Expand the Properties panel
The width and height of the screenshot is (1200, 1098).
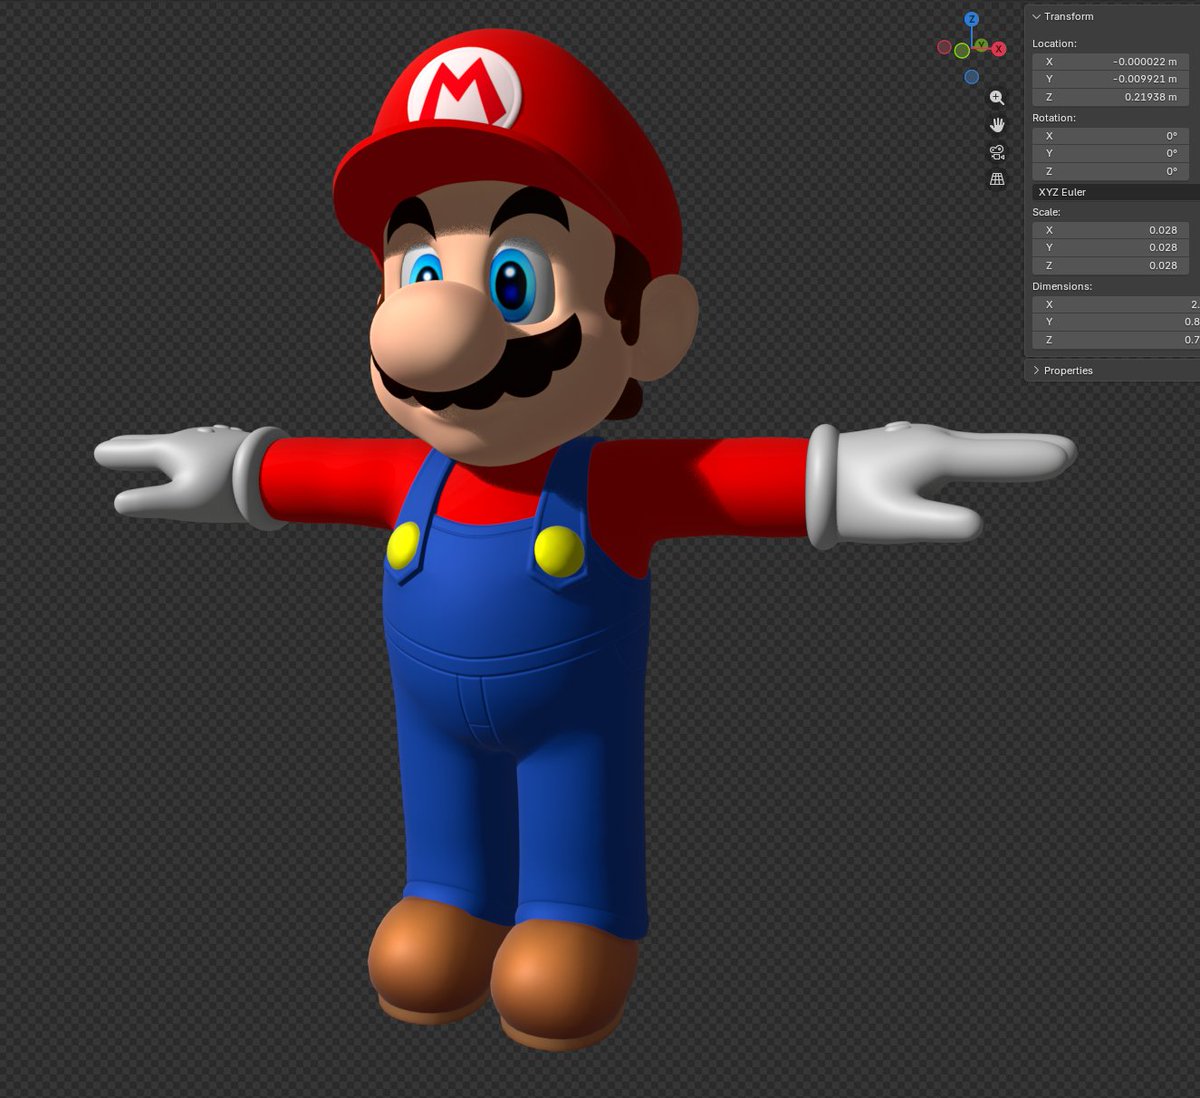tap(1036, 370)
